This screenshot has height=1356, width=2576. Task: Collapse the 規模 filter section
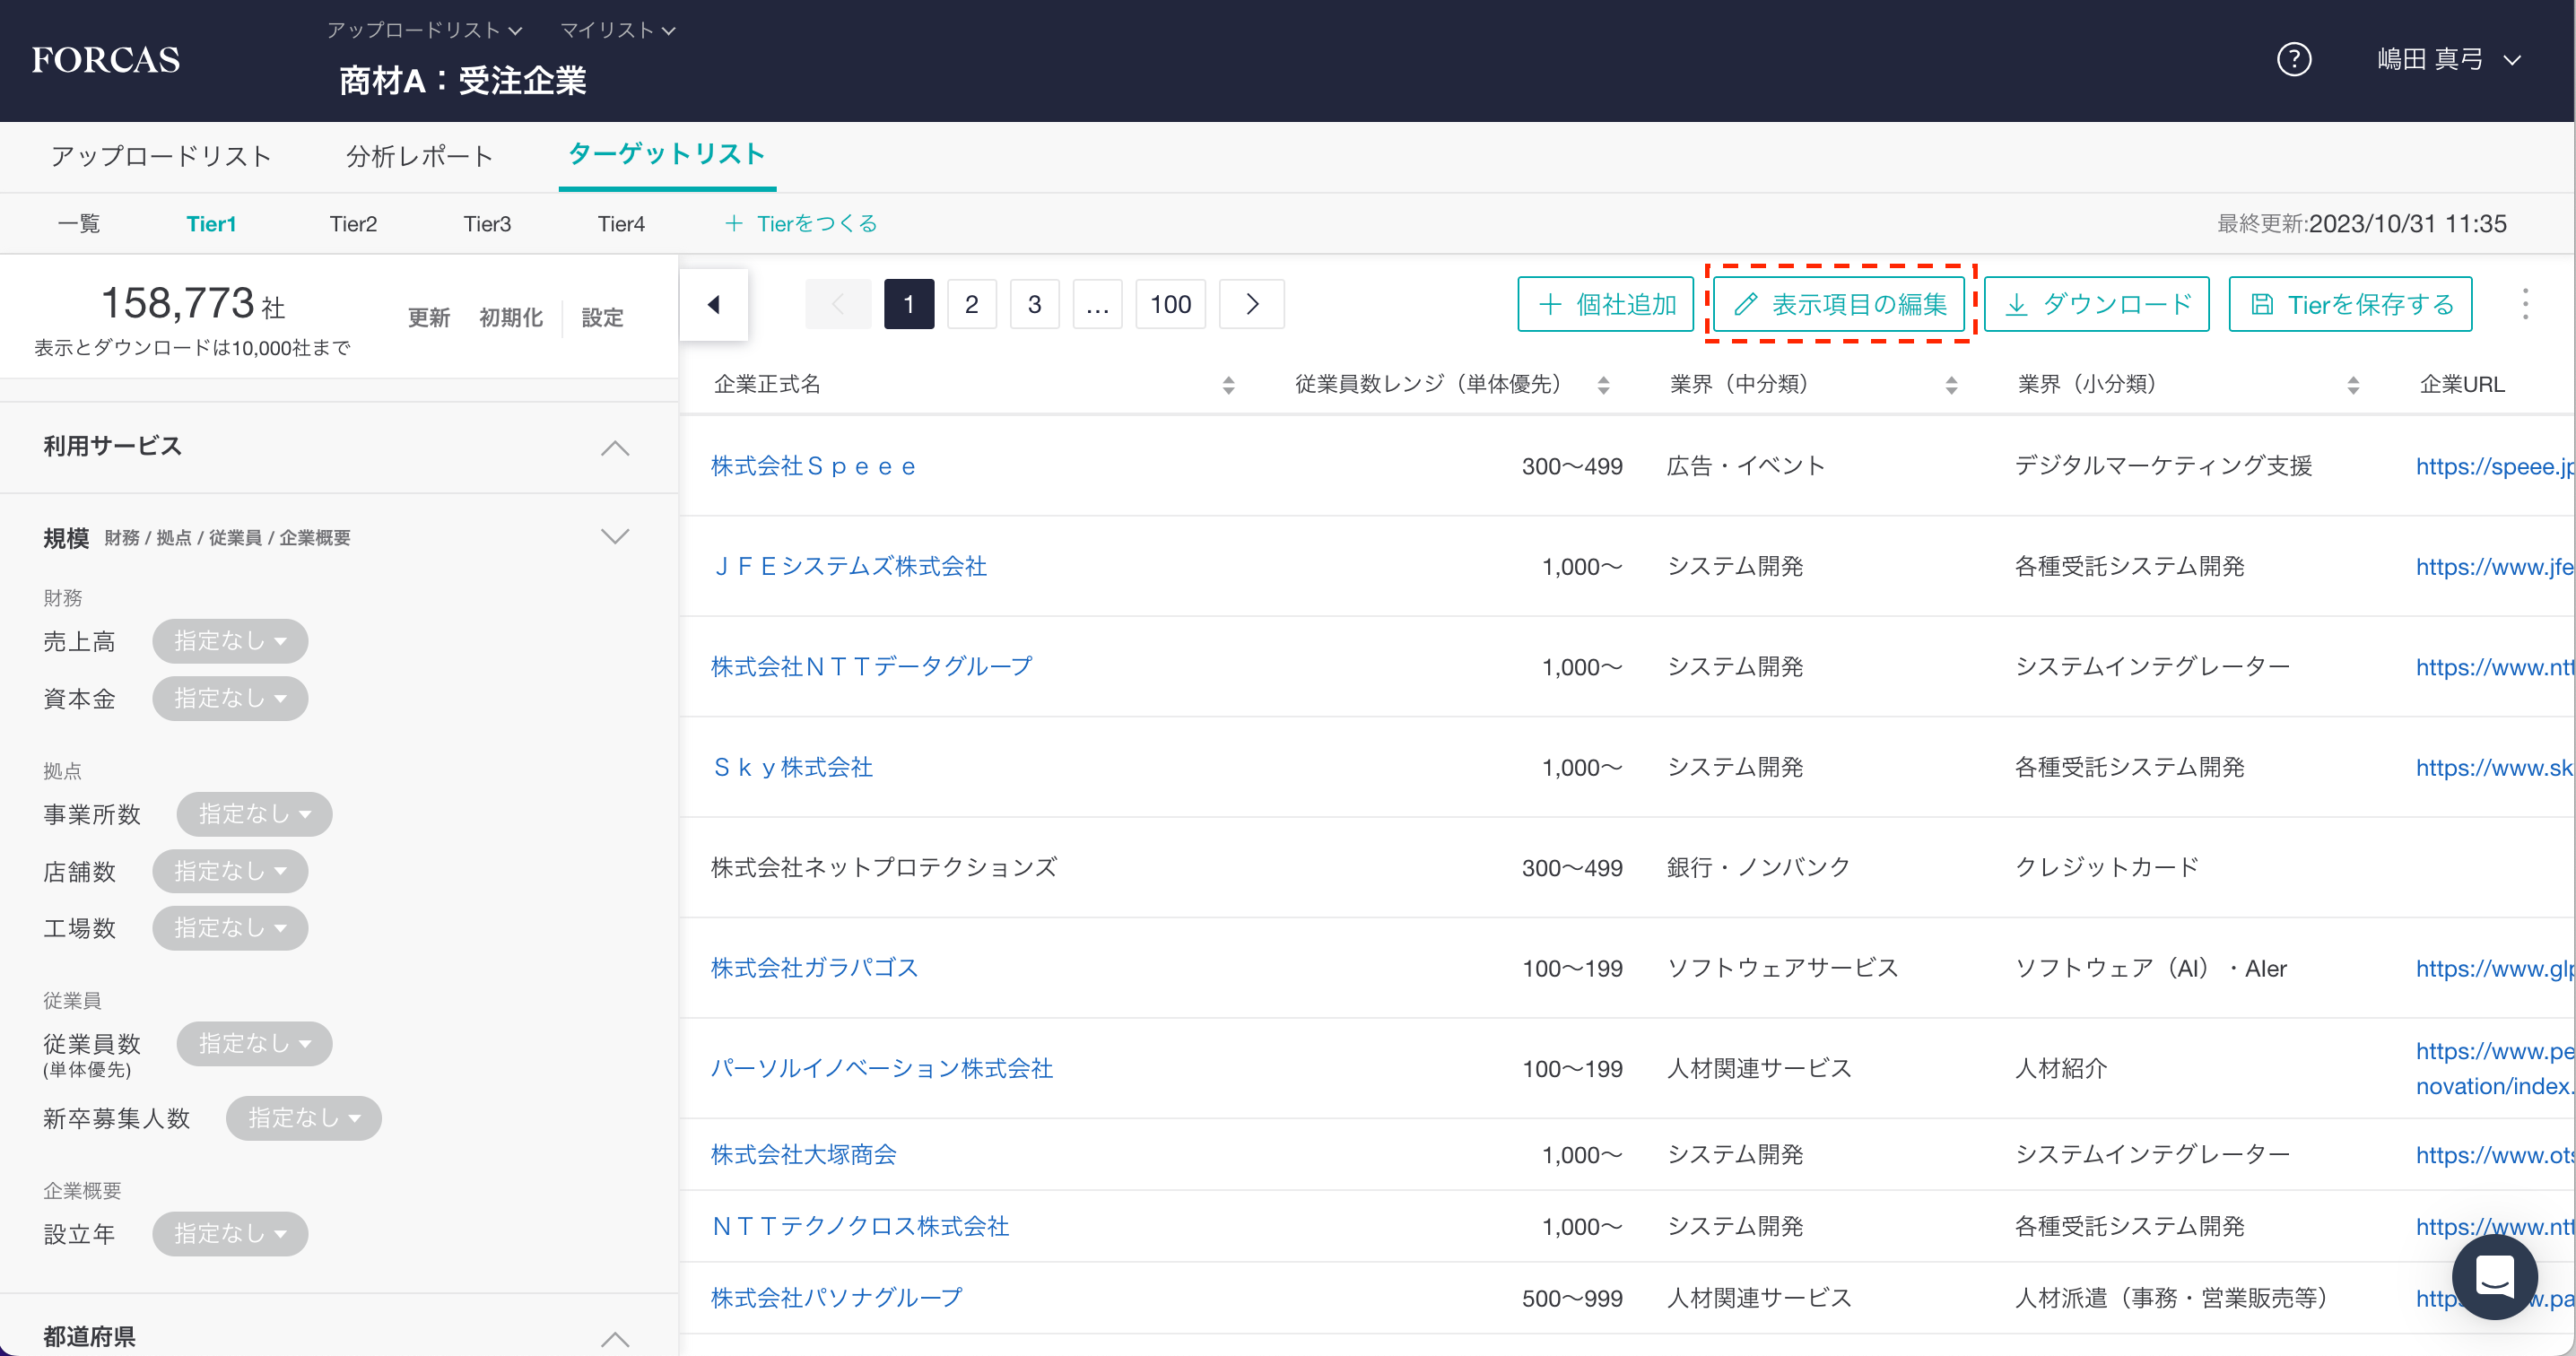point(614,537)
